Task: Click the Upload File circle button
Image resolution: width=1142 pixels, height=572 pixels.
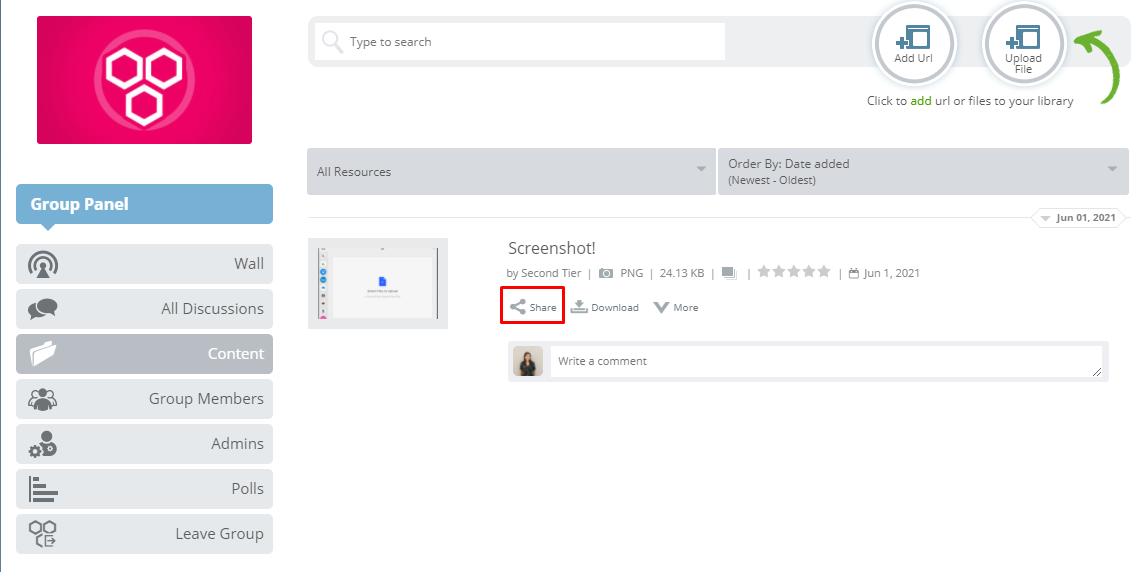Action: 1023,45
